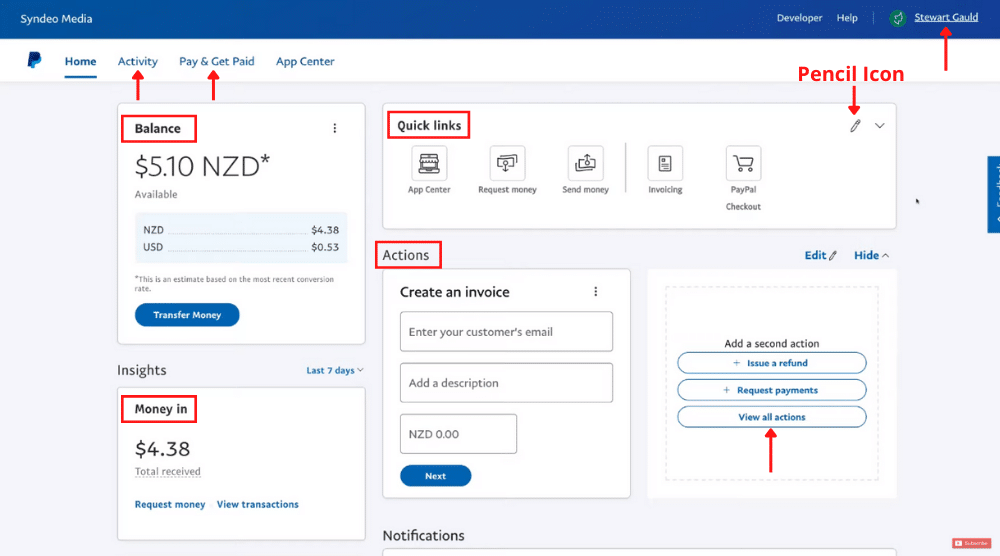Click the Insights heading
The width and height of the screenshot is (1000, 556).
pyautogui.click(x=142, y=370)
